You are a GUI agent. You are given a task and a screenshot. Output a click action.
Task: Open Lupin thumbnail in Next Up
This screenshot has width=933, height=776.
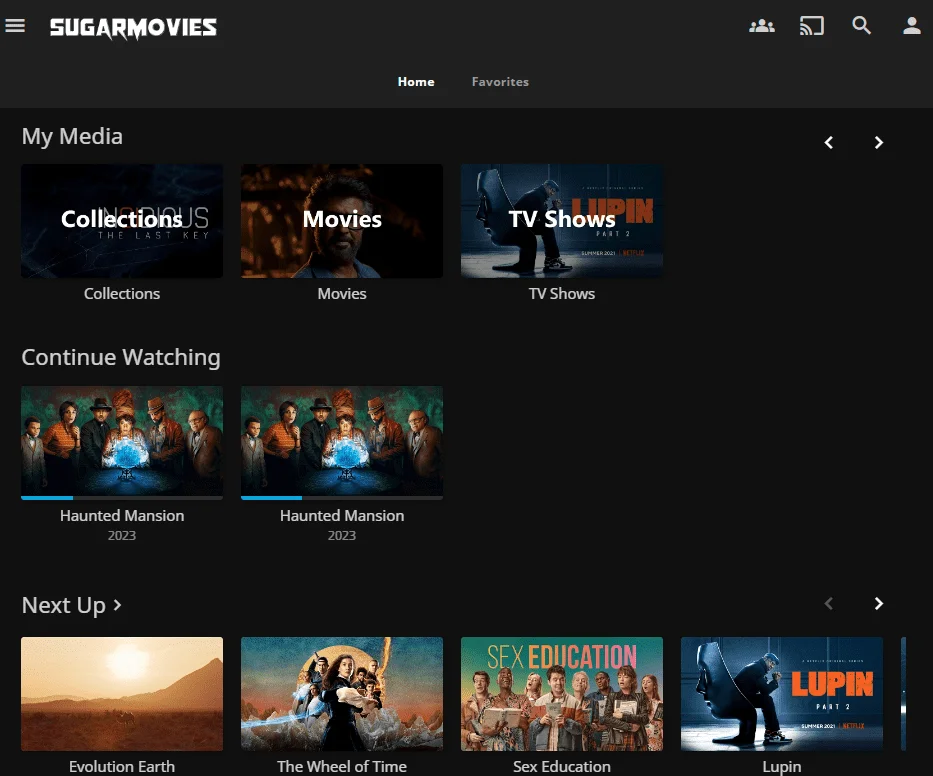coord(781,694)
